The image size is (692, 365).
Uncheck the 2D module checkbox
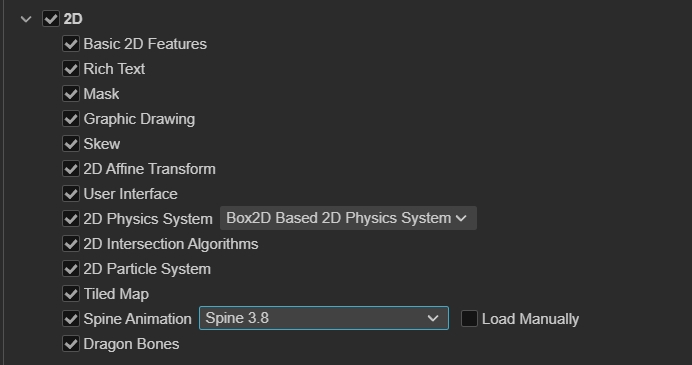(x=51, y=19)
